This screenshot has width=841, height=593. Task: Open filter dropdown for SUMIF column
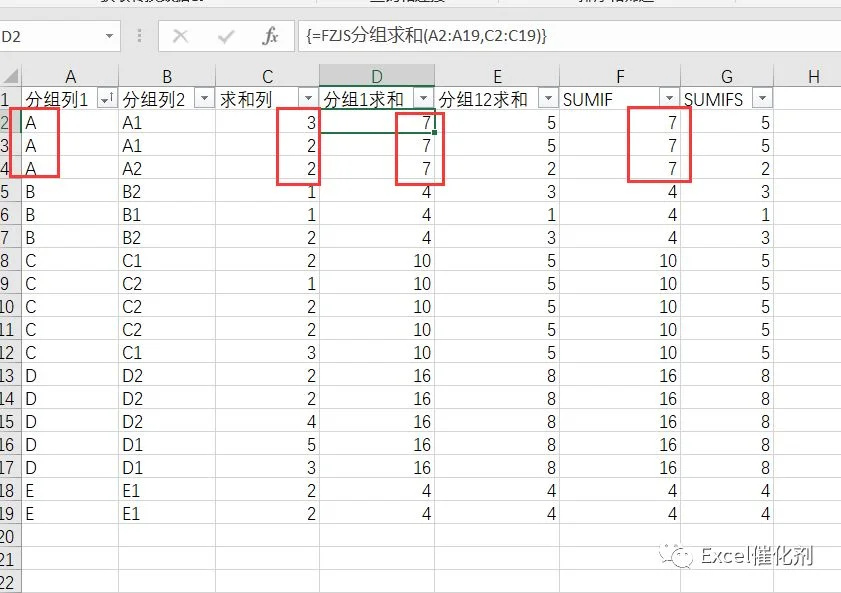click(x=669, y=99)
